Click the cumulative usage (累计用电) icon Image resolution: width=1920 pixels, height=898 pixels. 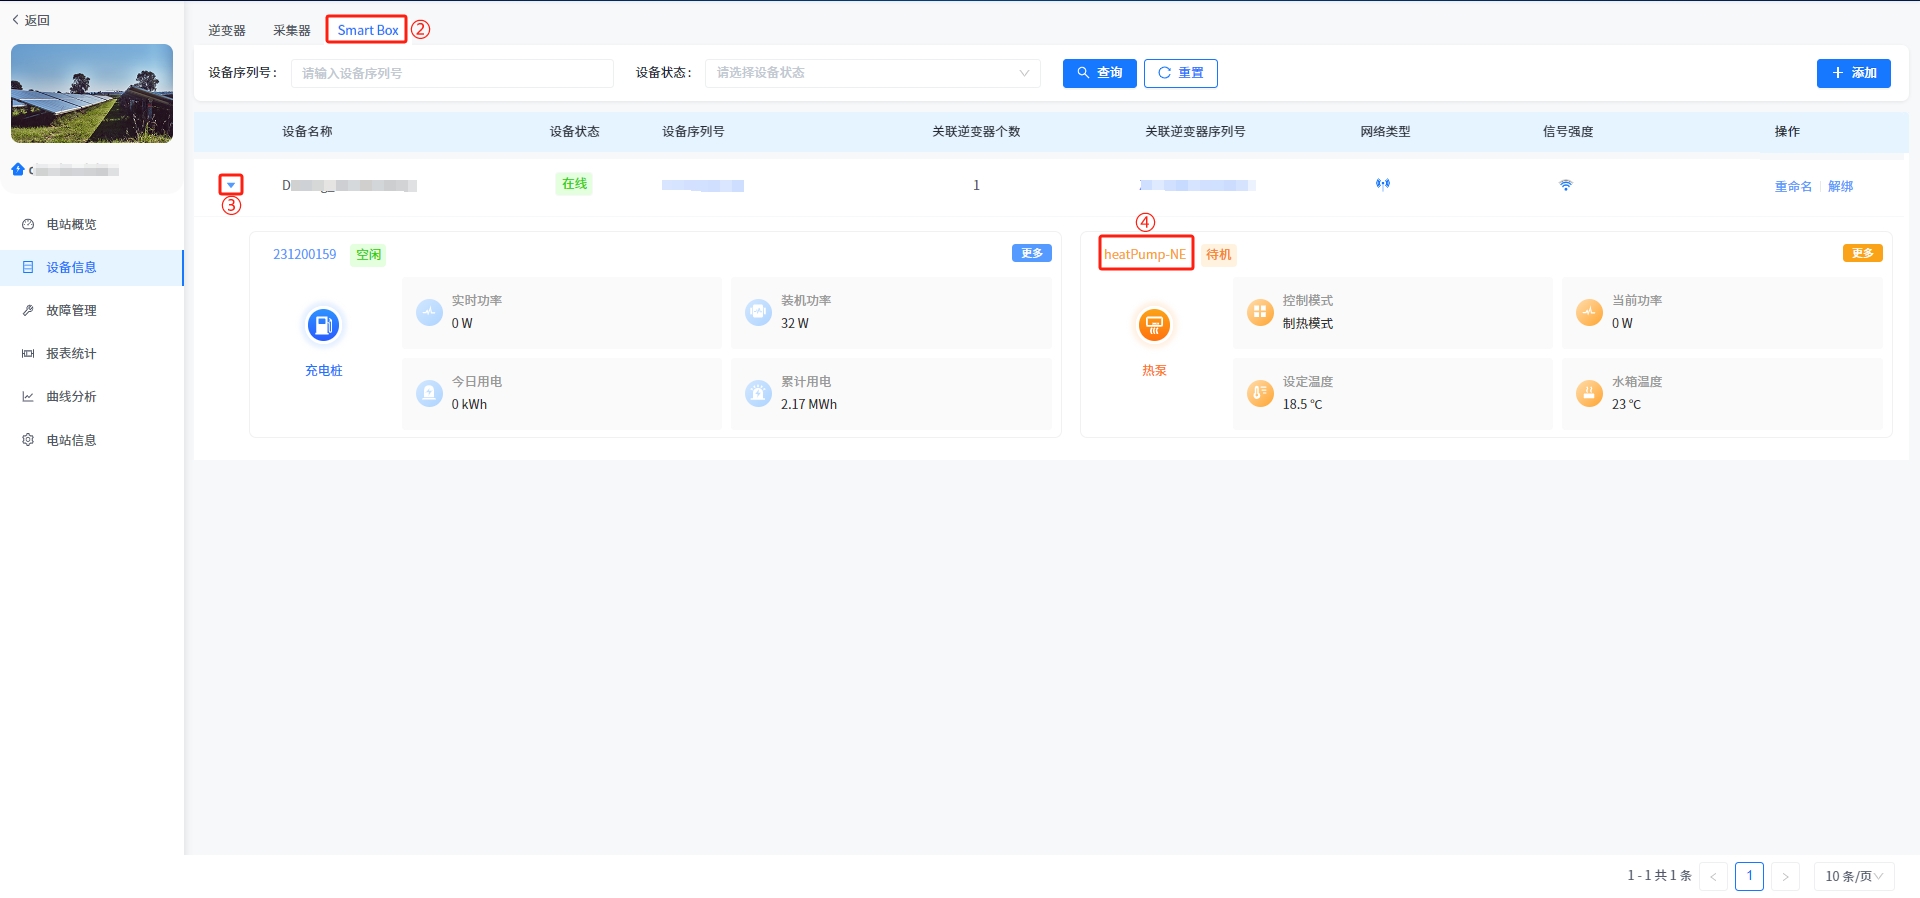[x=758, y=393]
